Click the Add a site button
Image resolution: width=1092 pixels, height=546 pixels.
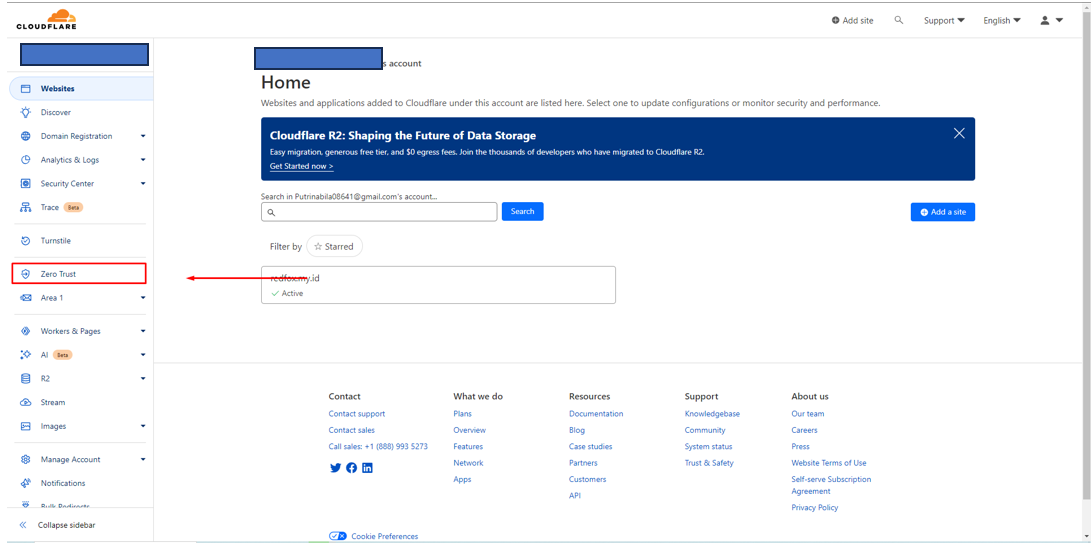point(942,212)
